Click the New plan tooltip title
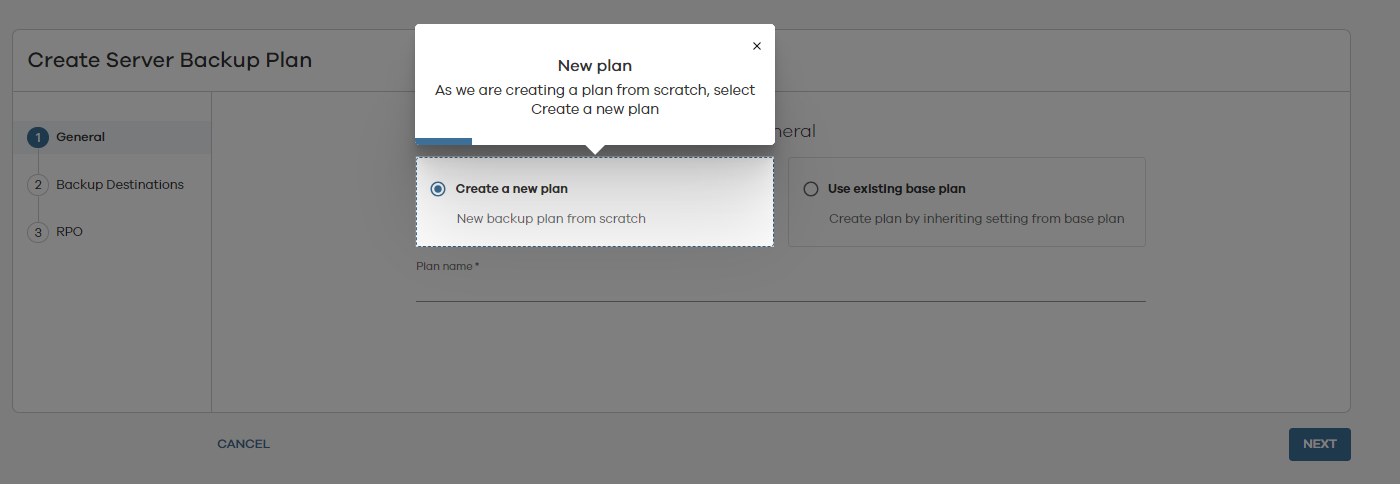 coord(595,66)
